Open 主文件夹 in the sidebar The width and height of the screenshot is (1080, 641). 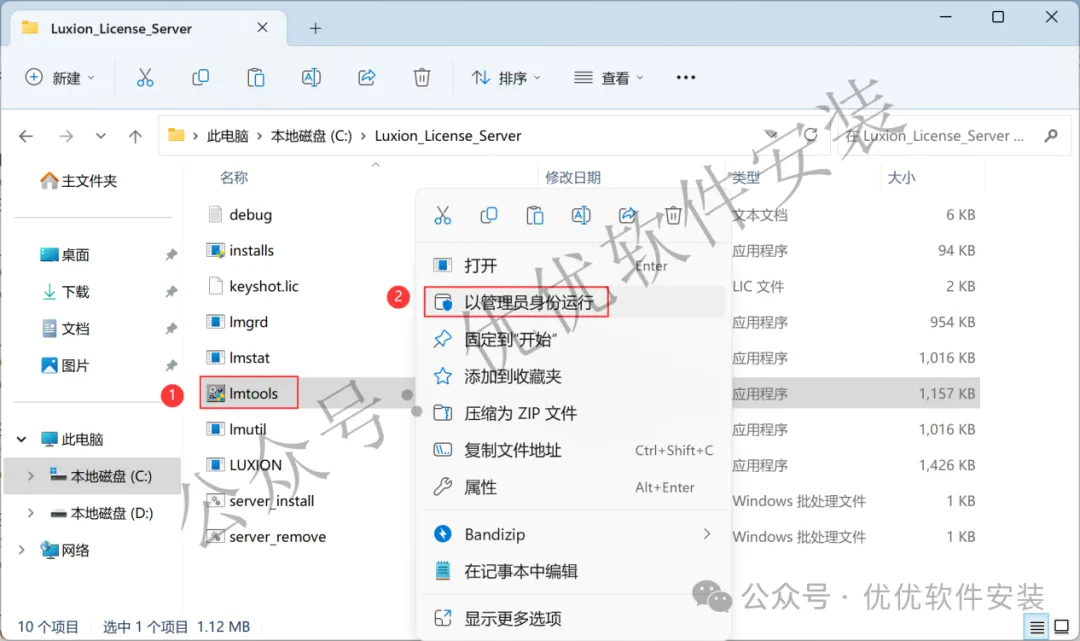click(x=79, y=181)
